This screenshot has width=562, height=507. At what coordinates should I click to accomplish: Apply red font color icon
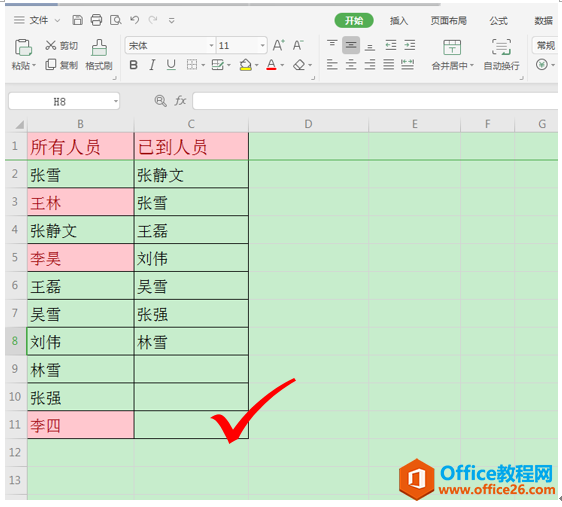coord(271,65)
